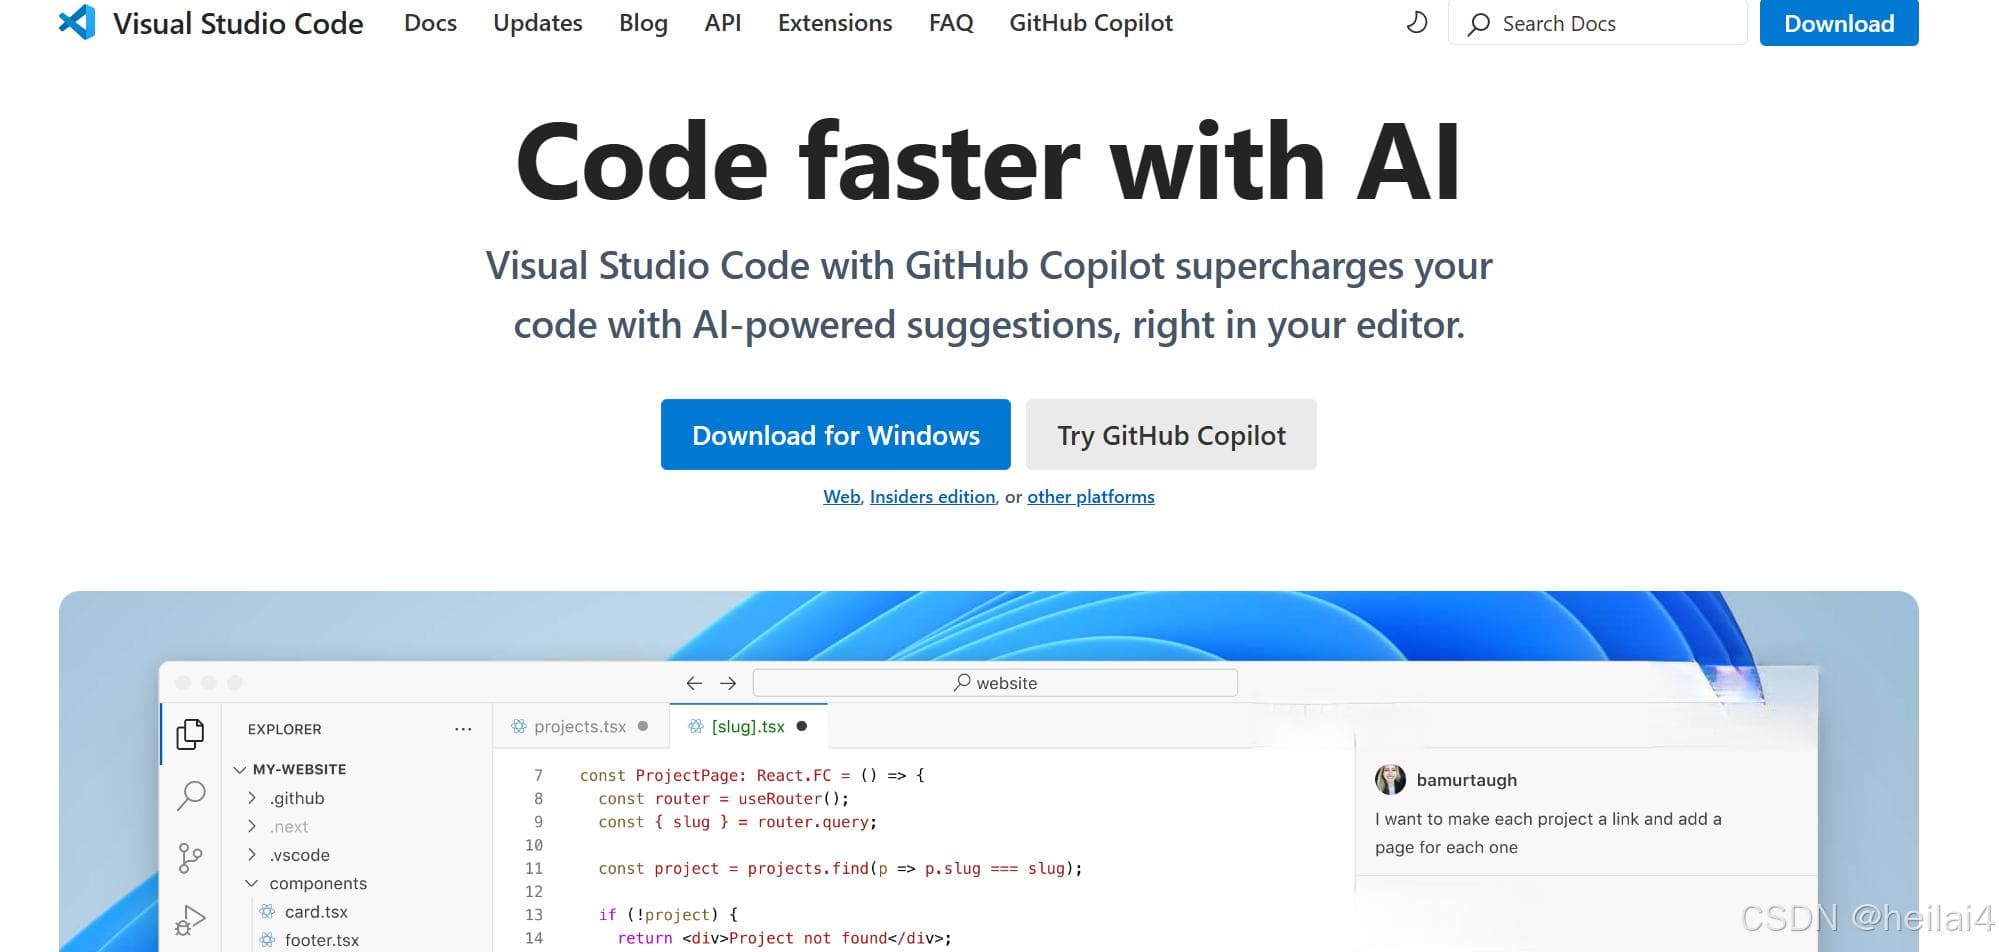This screenshot has height=952, width=1999.
Task: Click the website command search box
Action: pos(995,683)
